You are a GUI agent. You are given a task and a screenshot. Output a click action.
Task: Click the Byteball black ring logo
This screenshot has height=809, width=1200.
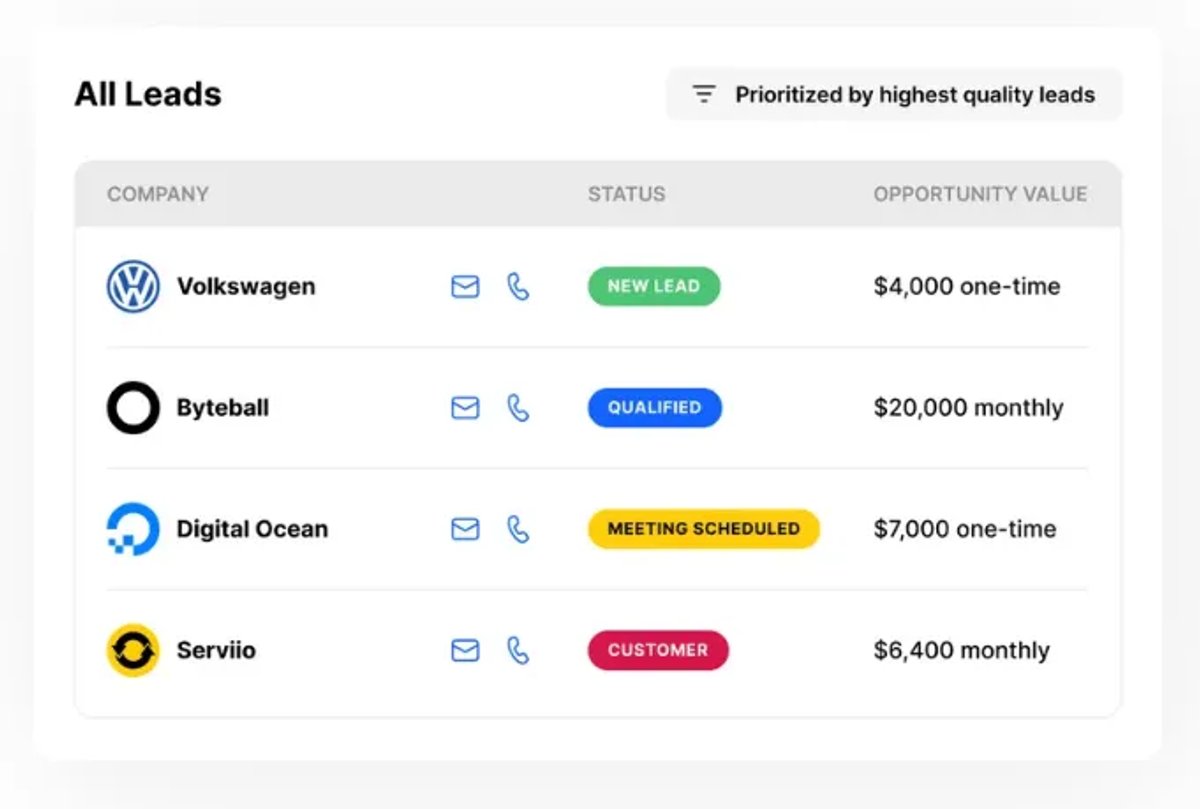133,408
